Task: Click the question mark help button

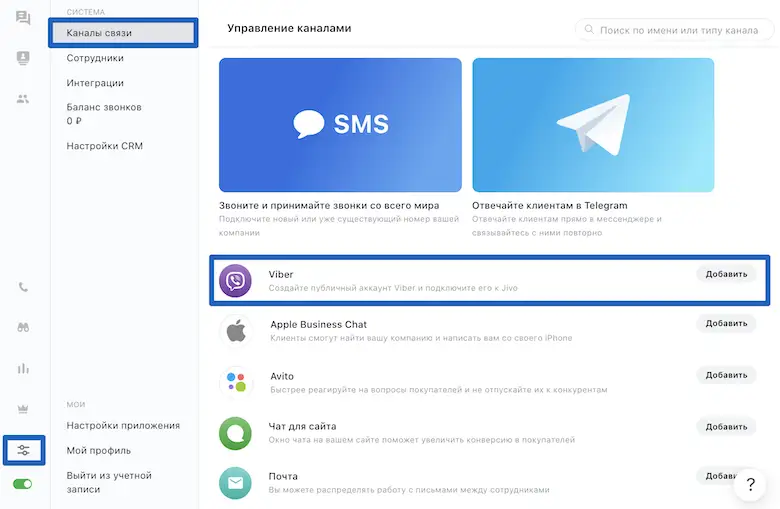Action: pyautogui.click(x=750, y=484)
